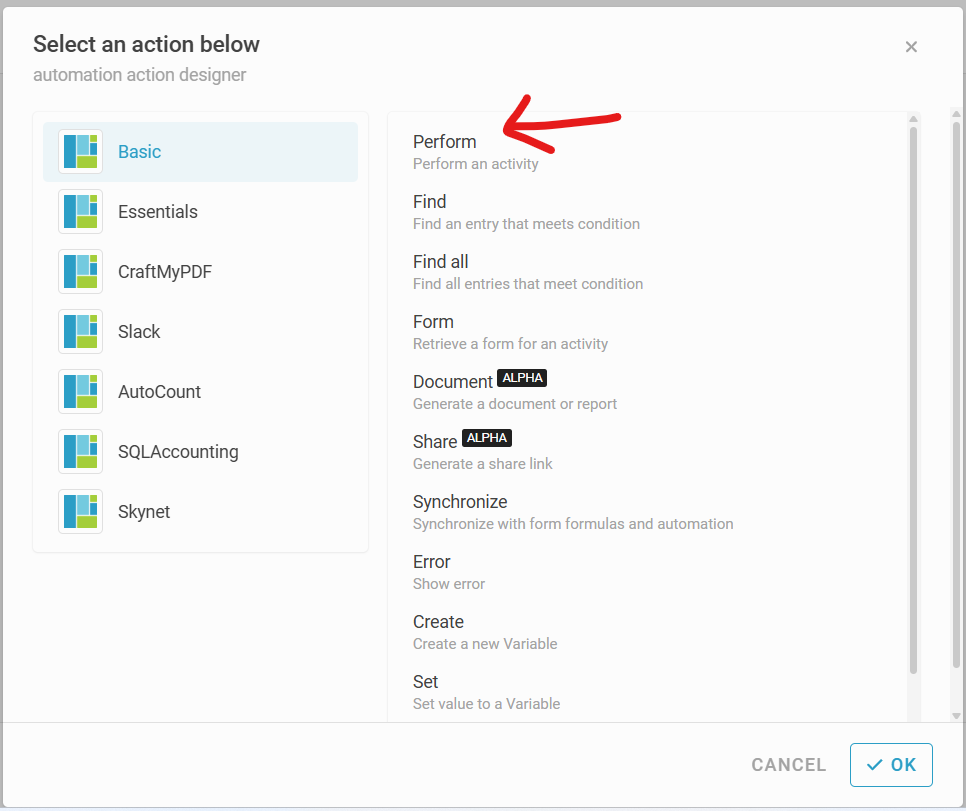Click the Skynet integration icon

pos(80,512)
